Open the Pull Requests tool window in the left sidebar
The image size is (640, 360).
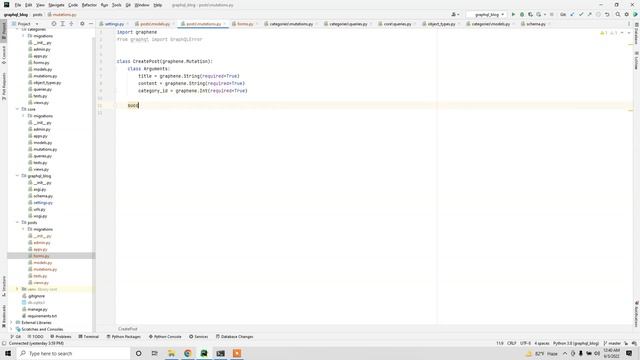pyautogui.click(x=4, y=86)
